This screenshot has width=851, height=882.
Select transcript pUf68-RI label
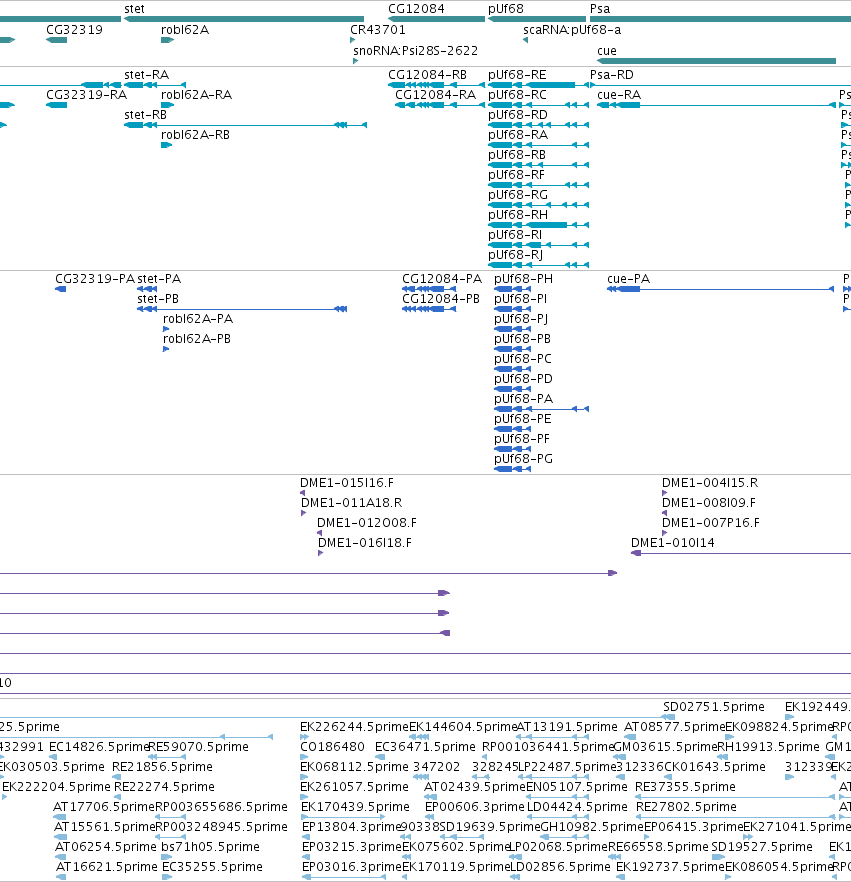point(515,234)
